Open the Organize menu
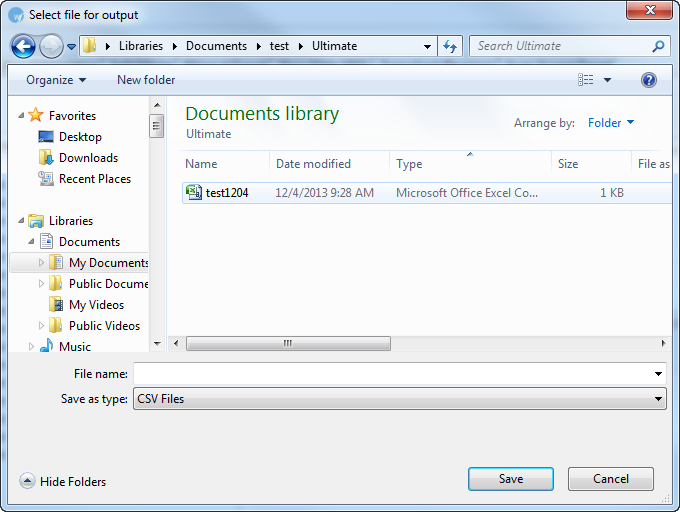This screenshot has height=512, width=680. [56, 80]
